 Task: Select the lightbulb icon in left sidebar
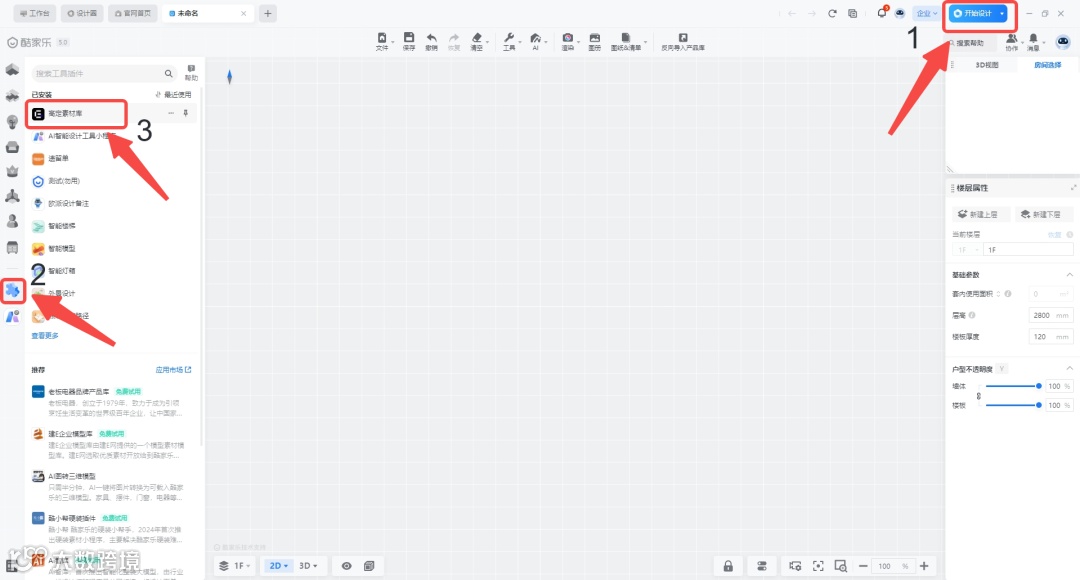12,122
